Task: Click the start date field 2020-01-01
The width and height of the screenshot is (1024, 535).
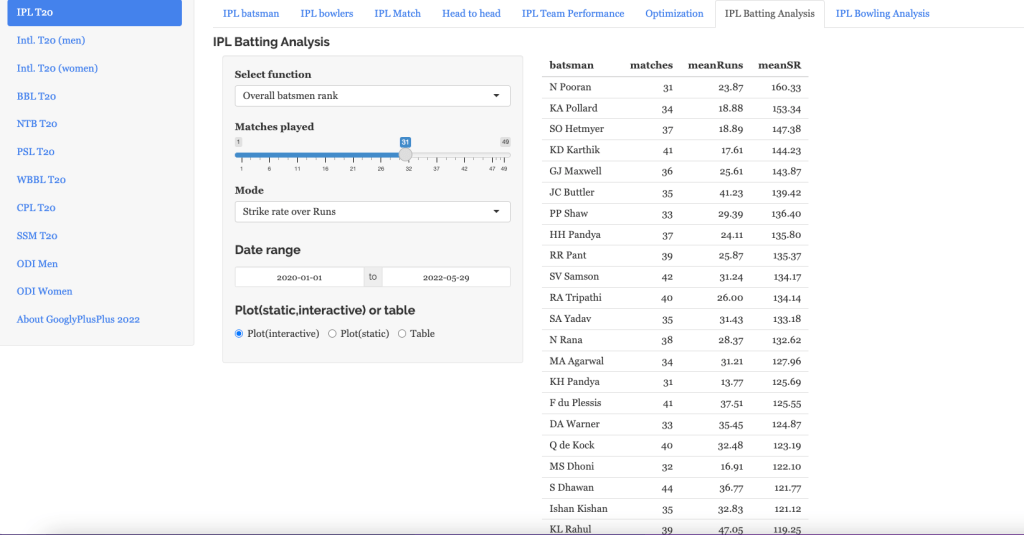Action: pyautogui.click(x=299, y=277)
